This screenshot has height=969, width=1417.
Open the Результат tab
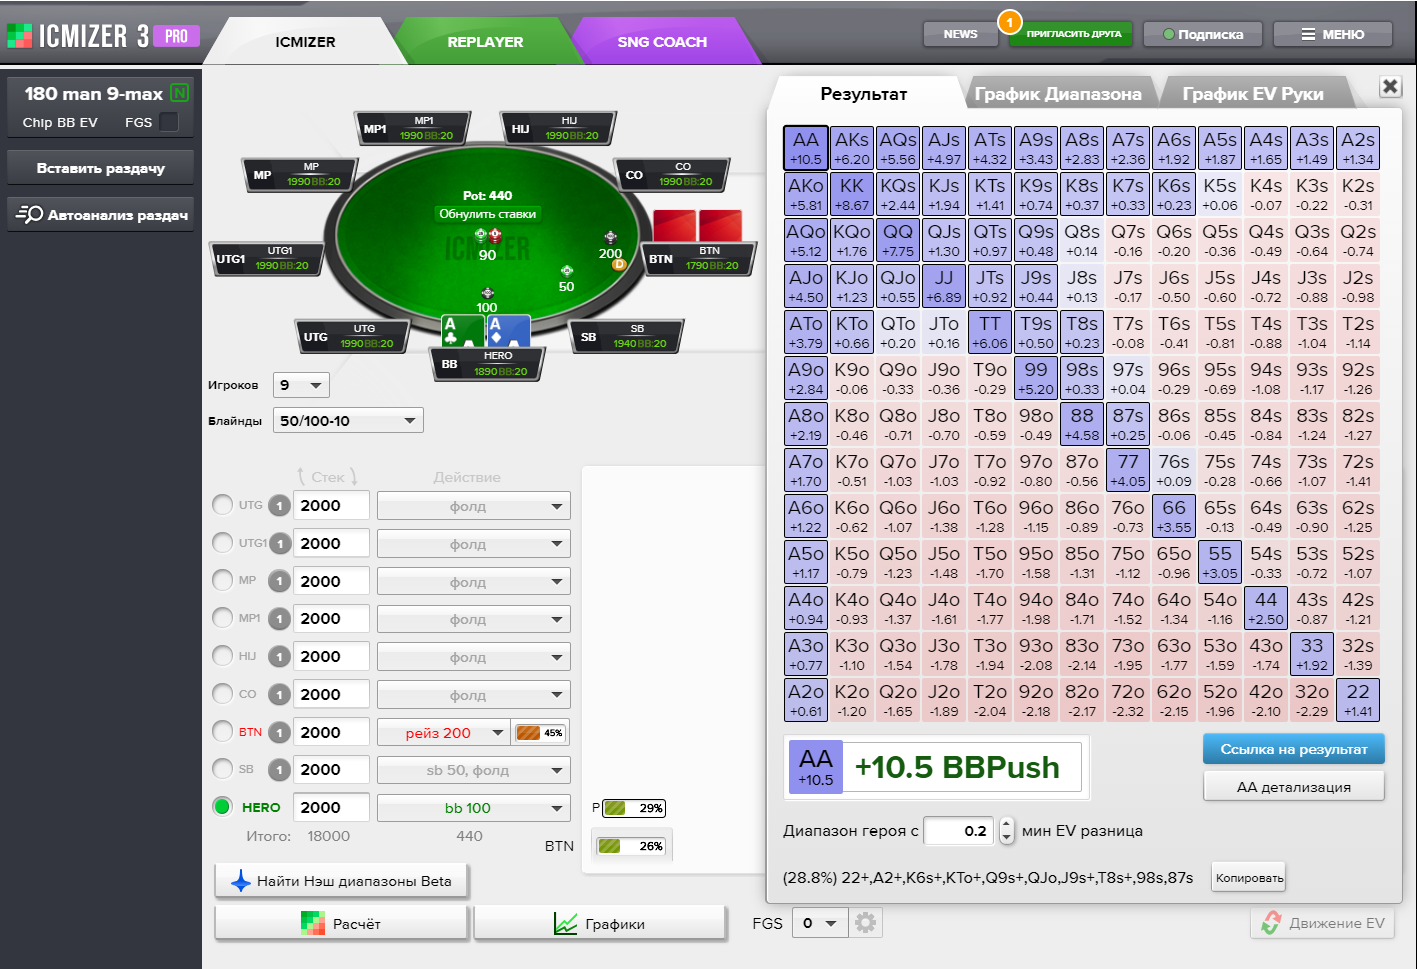pyautogui.click(x=863, y=94)
